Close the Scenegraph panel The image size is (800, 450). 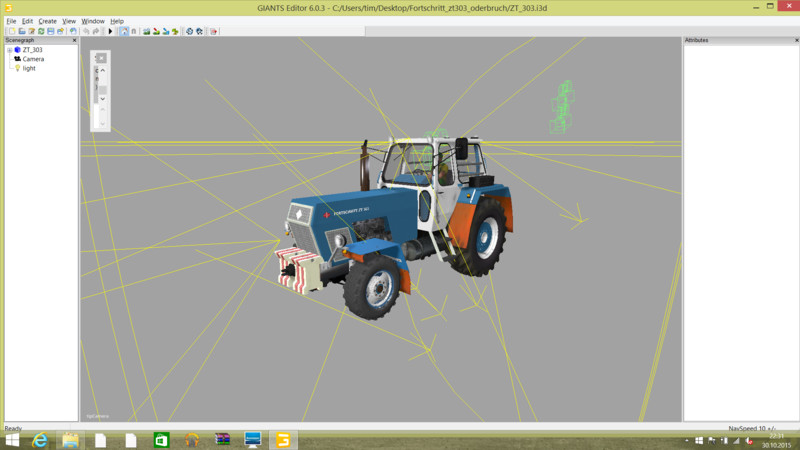click(74, 40)
